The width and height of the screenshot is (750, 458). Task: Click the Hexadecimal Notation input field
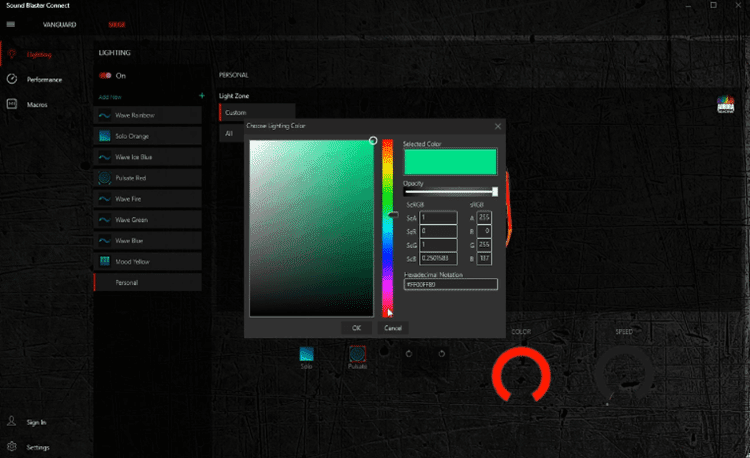(x=450, y=284)
